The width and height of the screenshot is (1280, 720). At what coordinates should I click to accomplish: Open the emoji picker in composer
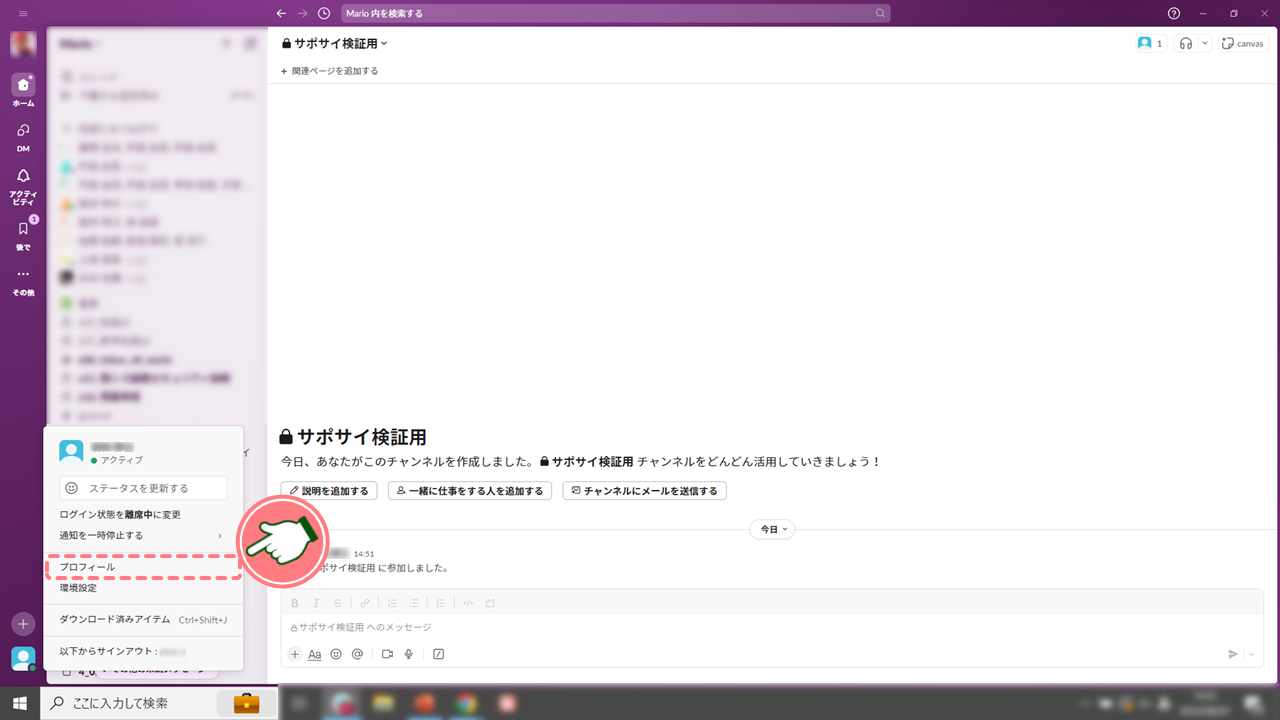336,654
